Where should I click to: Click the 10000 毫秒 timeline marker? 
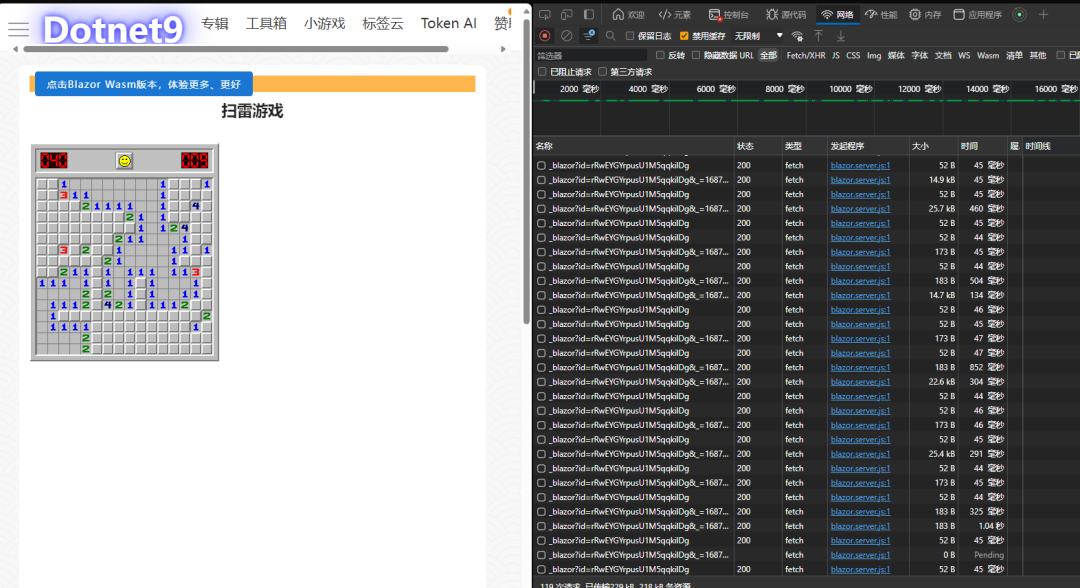851,89
